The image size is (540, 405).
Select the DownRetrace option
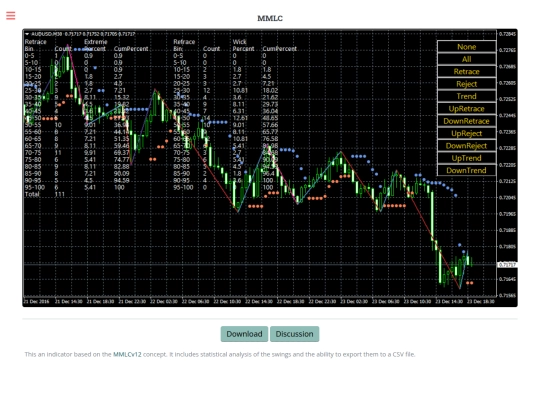(467, 121)
